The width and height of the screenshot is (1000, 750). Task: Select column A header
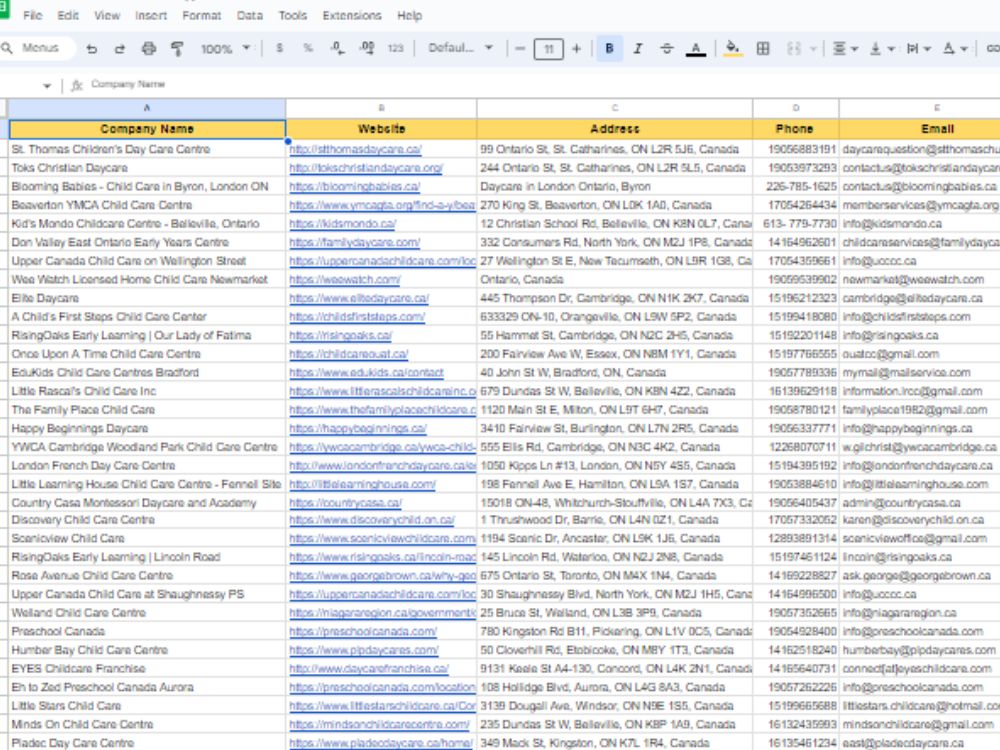147,108
